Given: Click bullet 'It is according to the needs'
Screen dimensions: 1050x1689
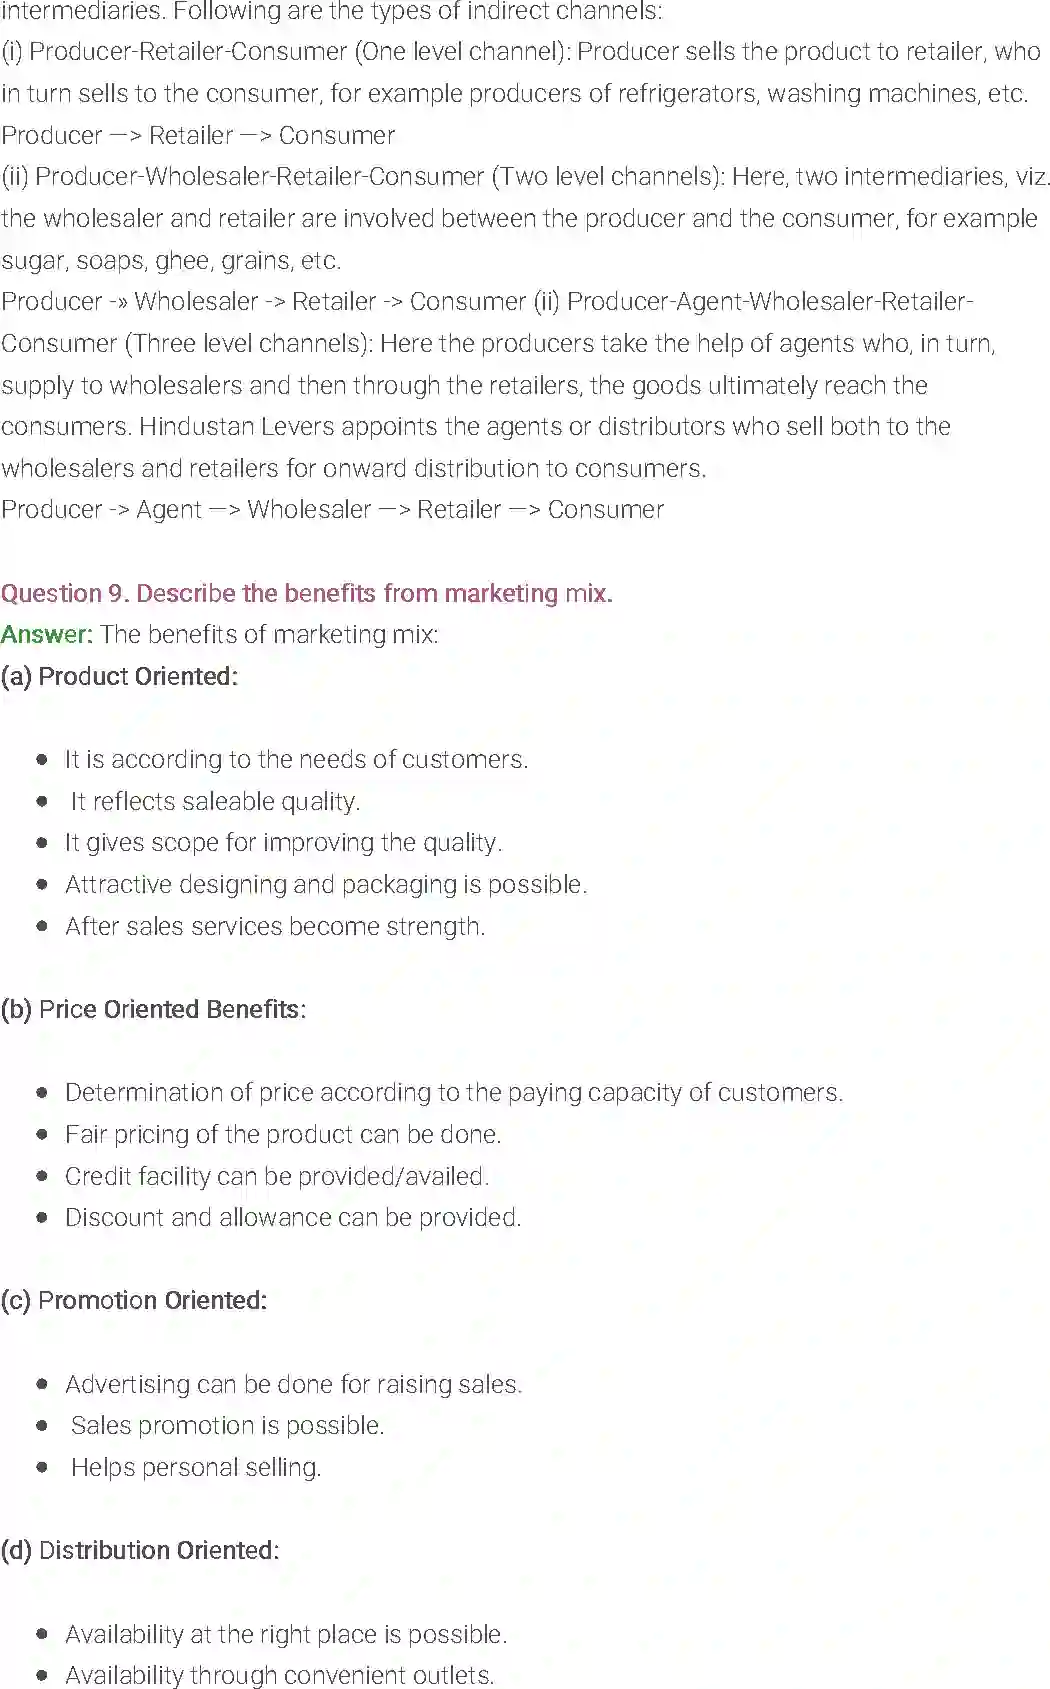Looking at the screenshot, I should point(296,760).
